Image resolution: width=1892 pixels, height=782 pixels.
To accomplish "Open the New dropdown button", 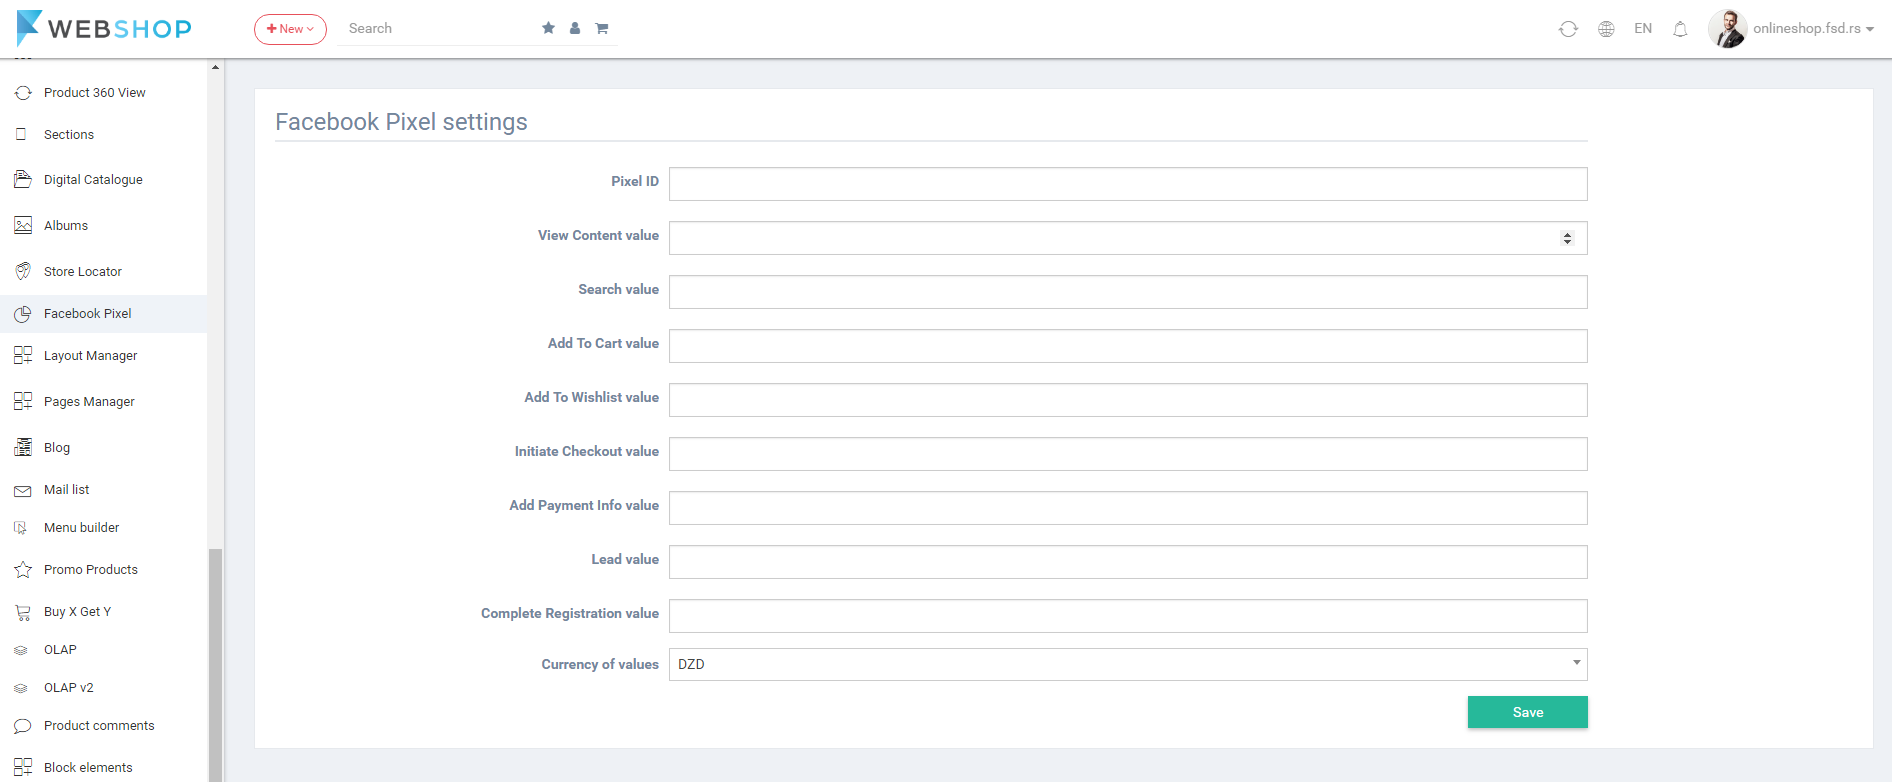I will tap(290, 29).
